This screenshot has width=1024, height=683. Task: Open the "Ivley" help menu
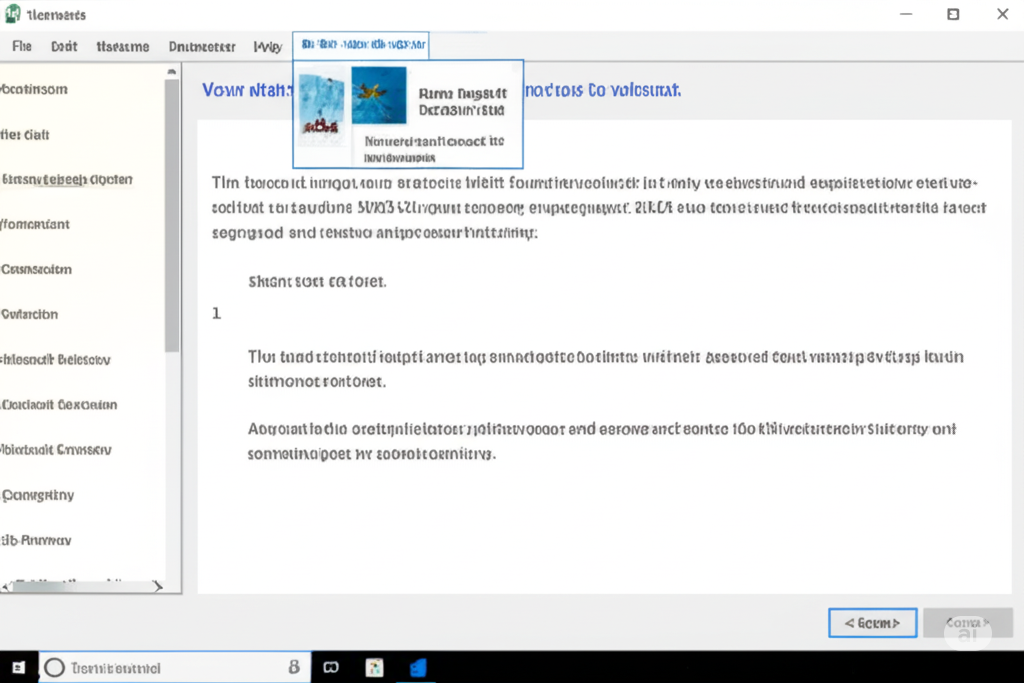pos(268,46)
